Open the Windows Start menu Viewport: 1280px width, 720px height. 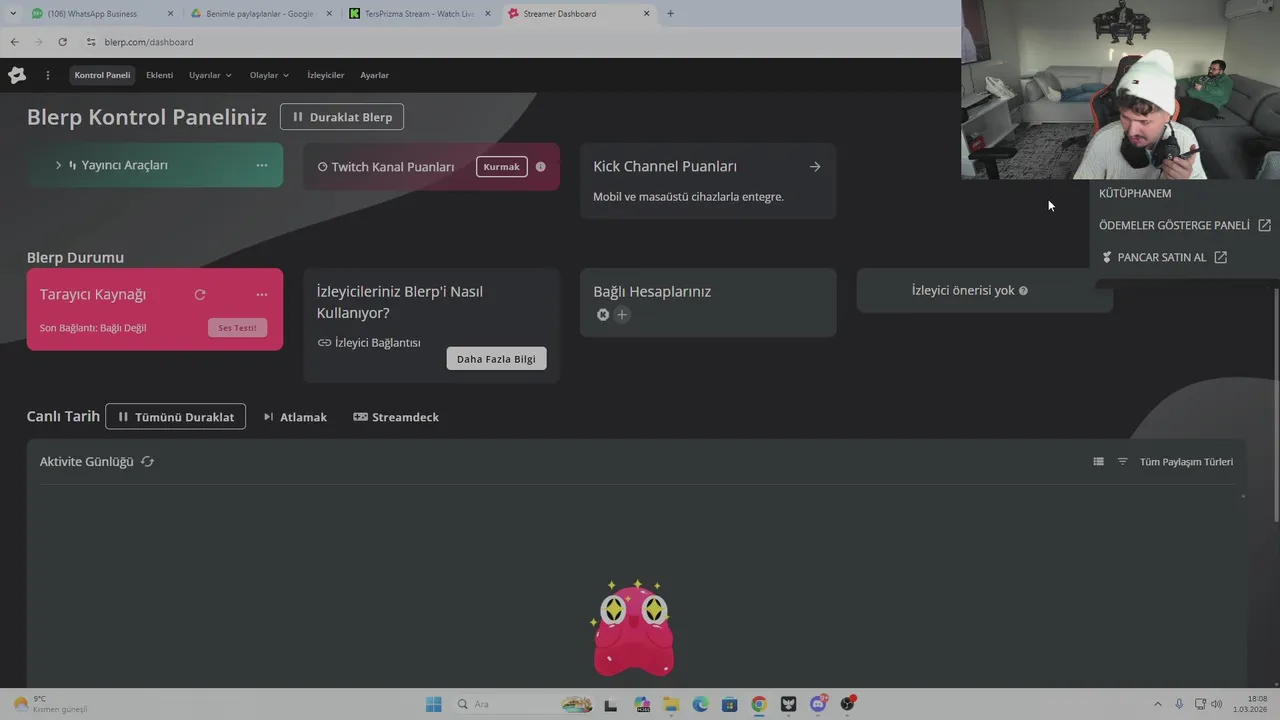pos(433,704)
